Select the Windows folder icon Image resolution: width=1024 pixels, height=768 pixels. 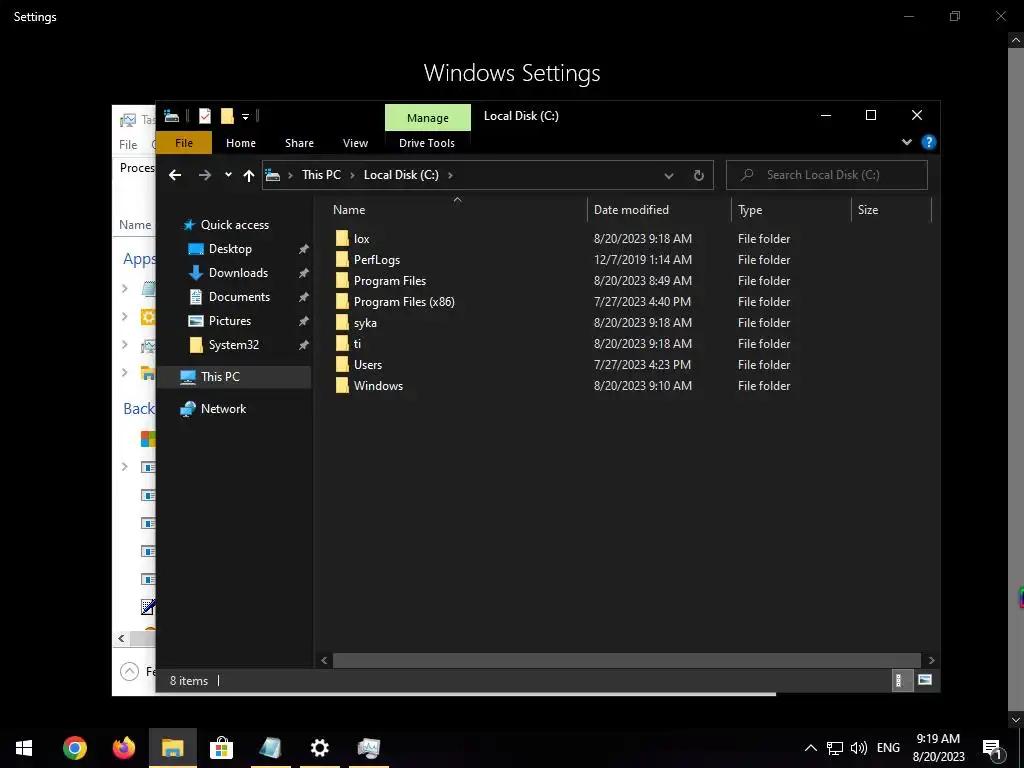point(342,385)
